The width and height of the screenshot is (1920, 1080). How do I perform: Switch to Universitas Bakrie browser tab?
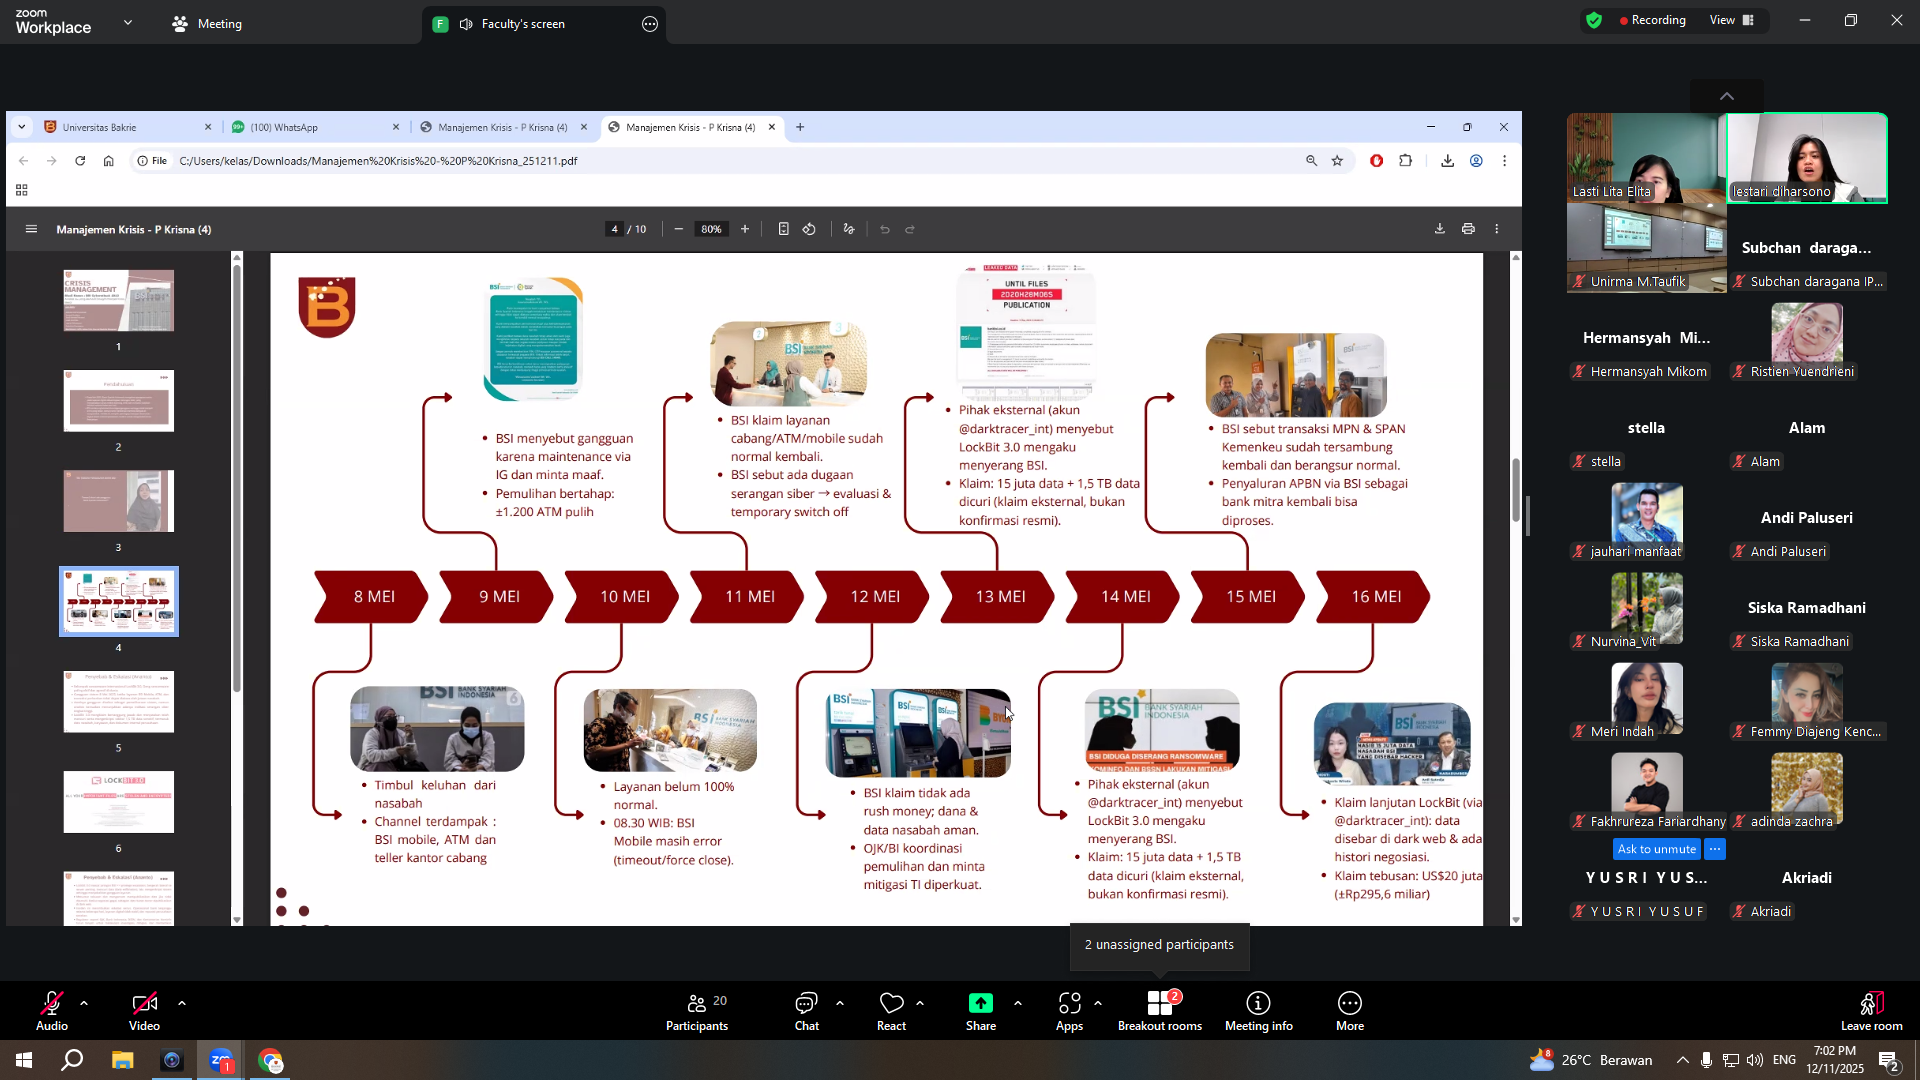click(128, 127)
